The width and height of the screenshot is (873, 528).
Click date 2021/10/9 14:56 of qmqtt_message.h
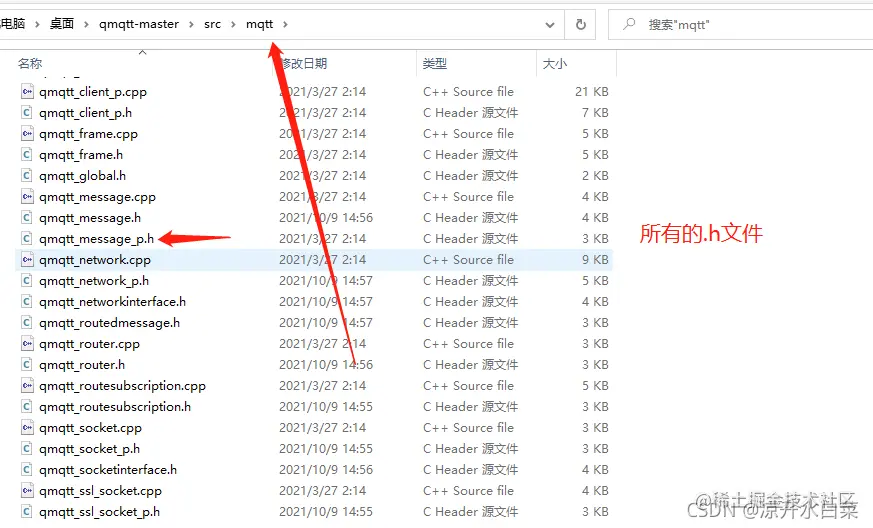(326, 217)
